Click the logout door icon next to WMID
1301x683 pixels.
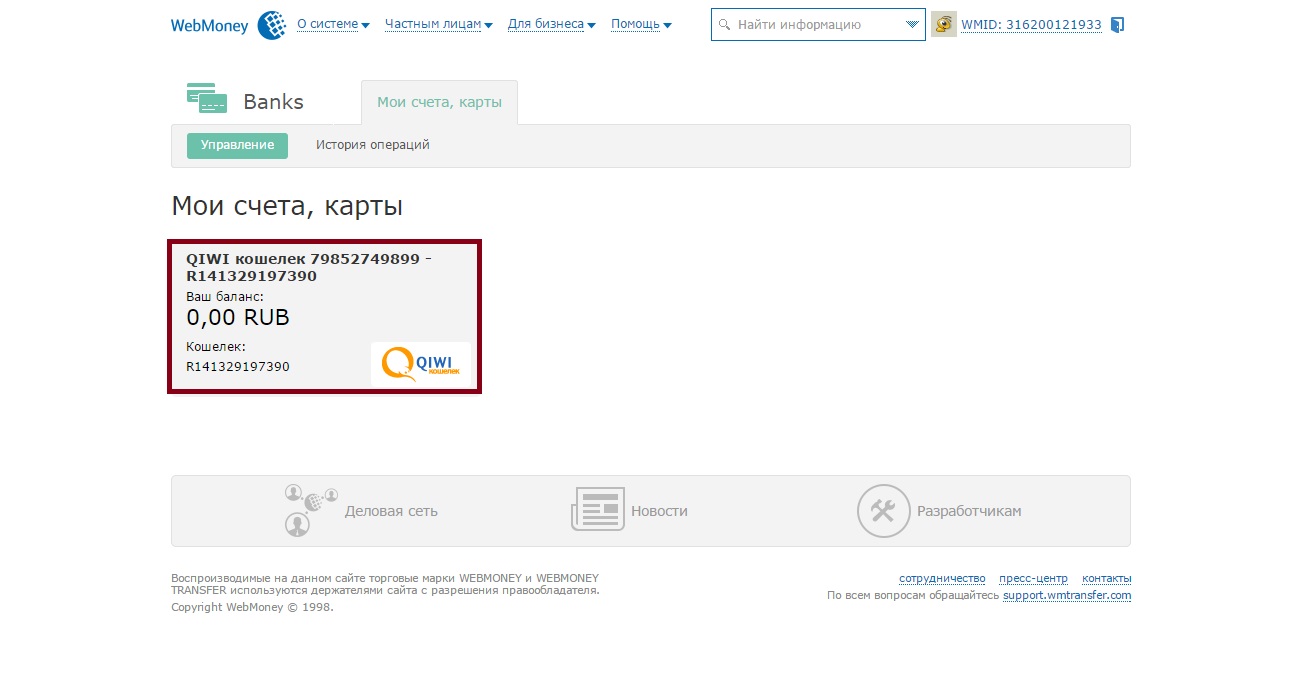(1117, 25)
